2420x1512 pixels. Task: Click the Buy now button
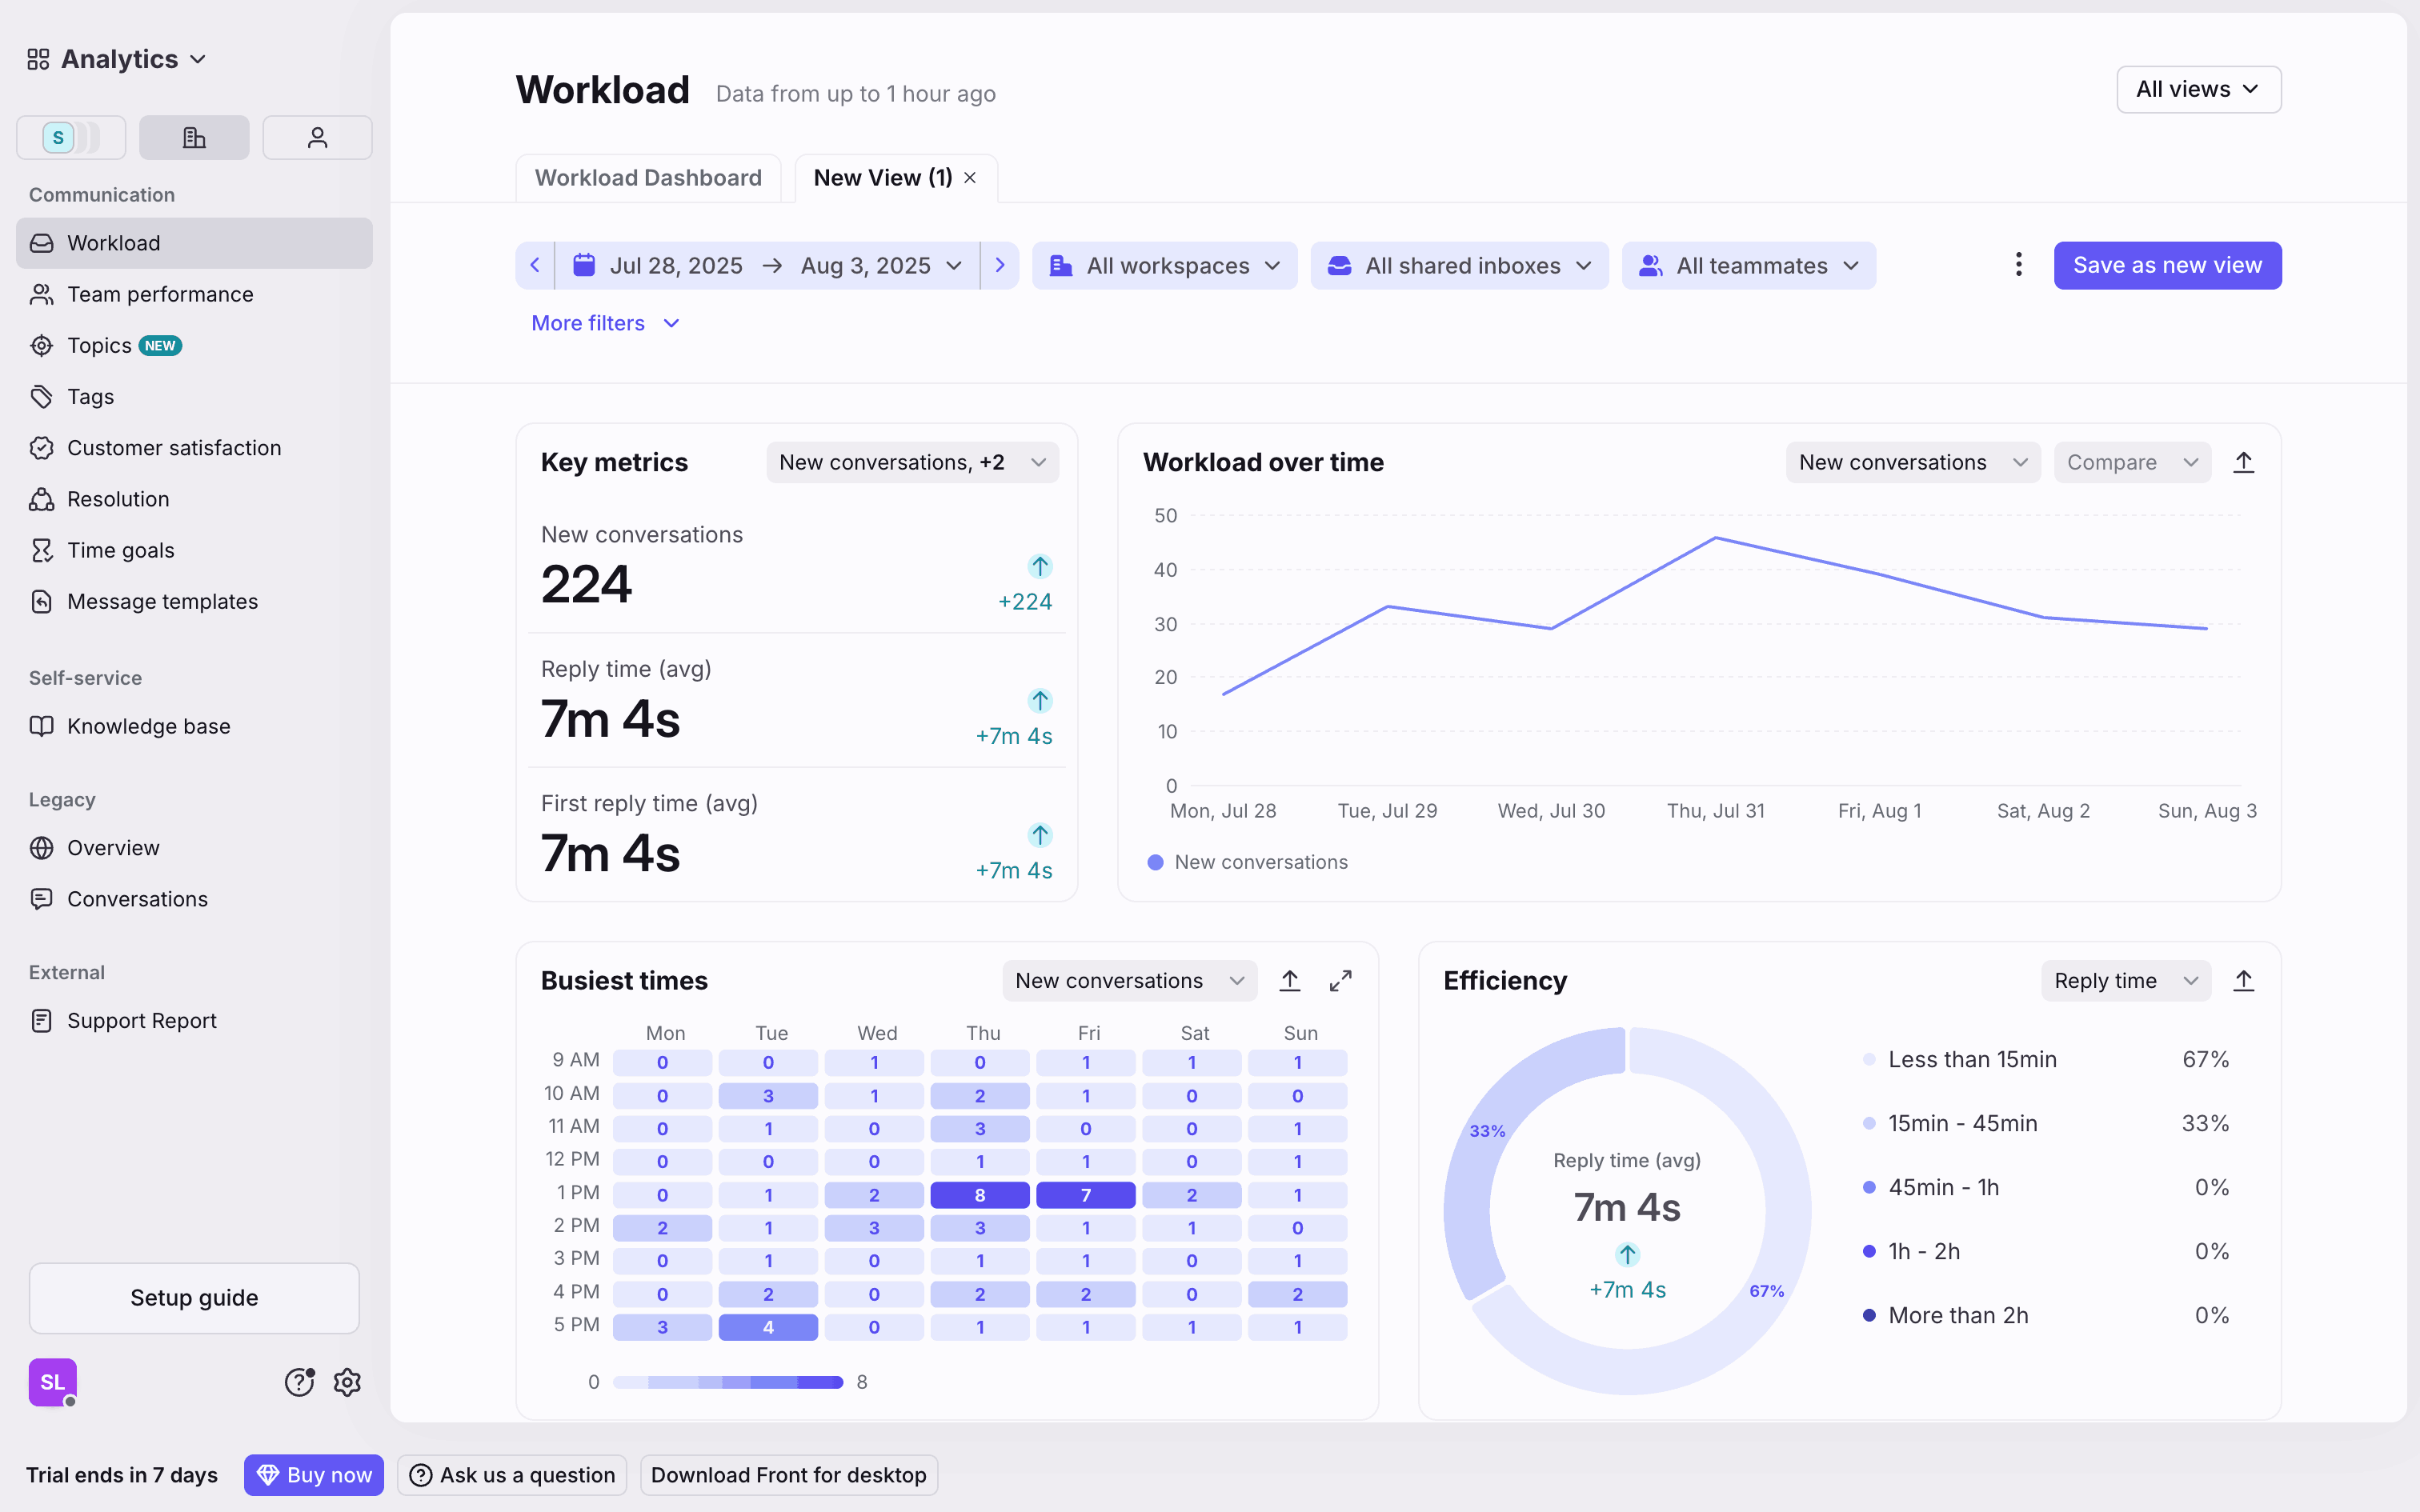tap(314, 1475)
